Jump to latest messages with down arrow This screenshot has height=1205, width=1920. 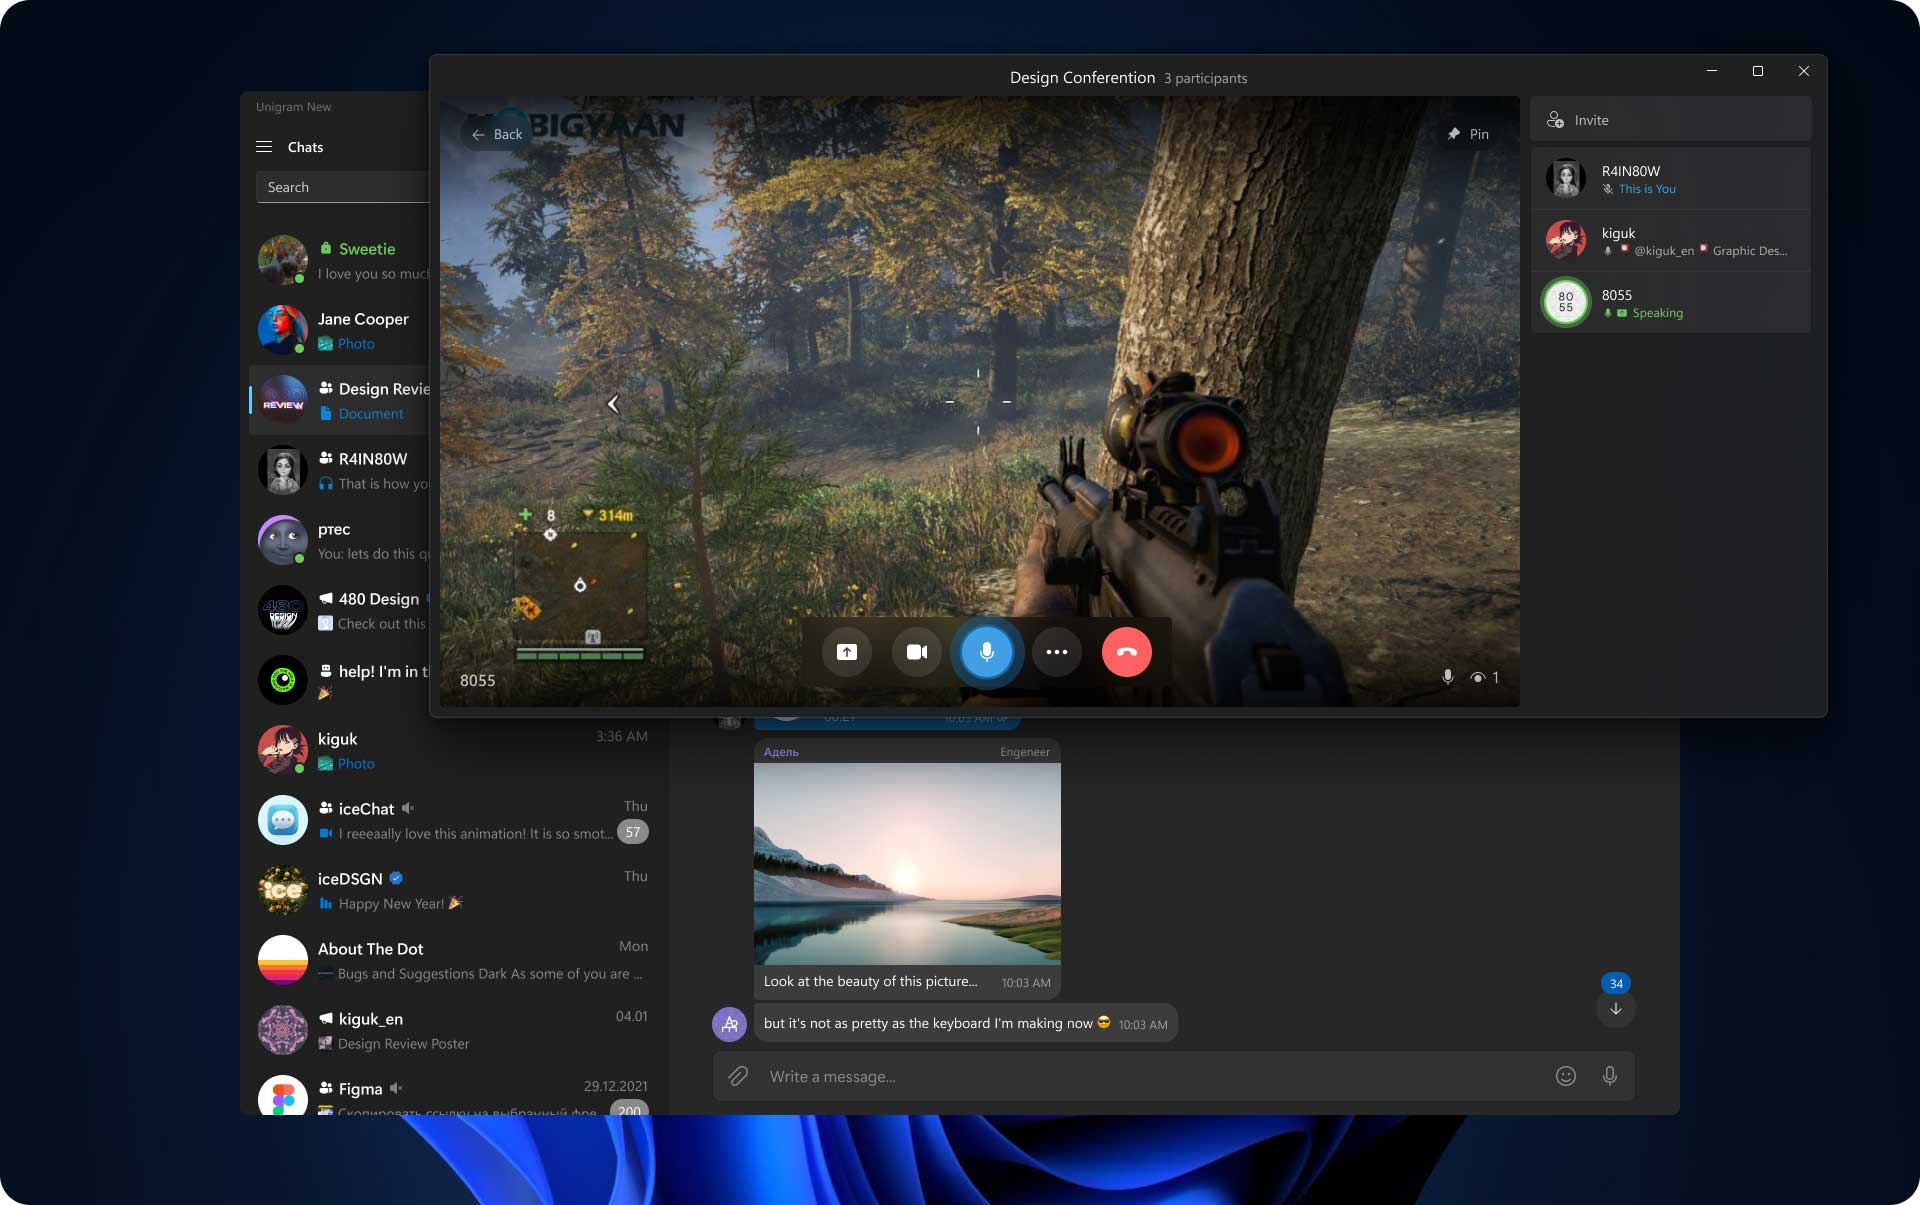[x=1616, y=1009]
